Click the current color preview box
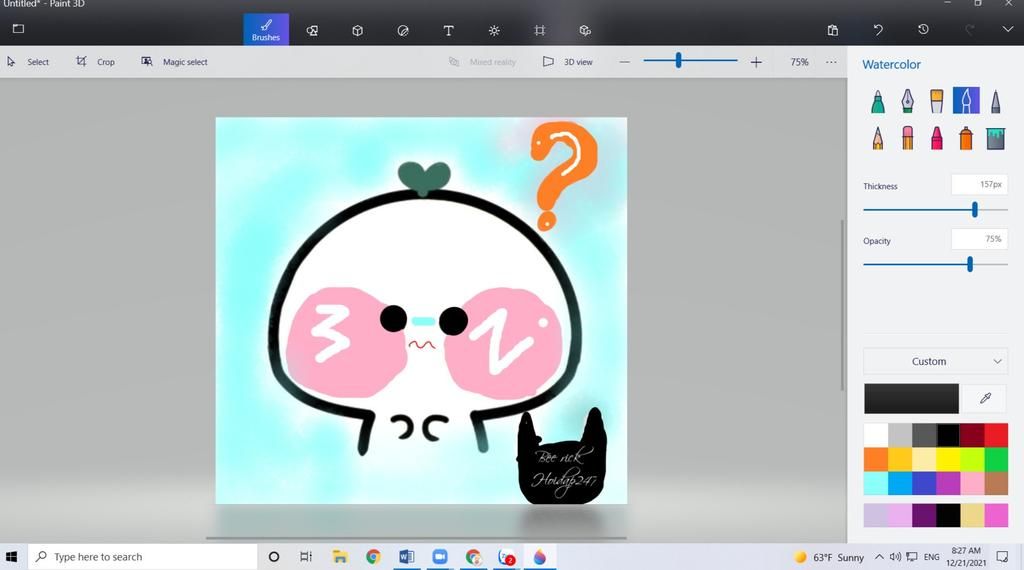The height and width of the screenshot is (570, 1024). 911,398
